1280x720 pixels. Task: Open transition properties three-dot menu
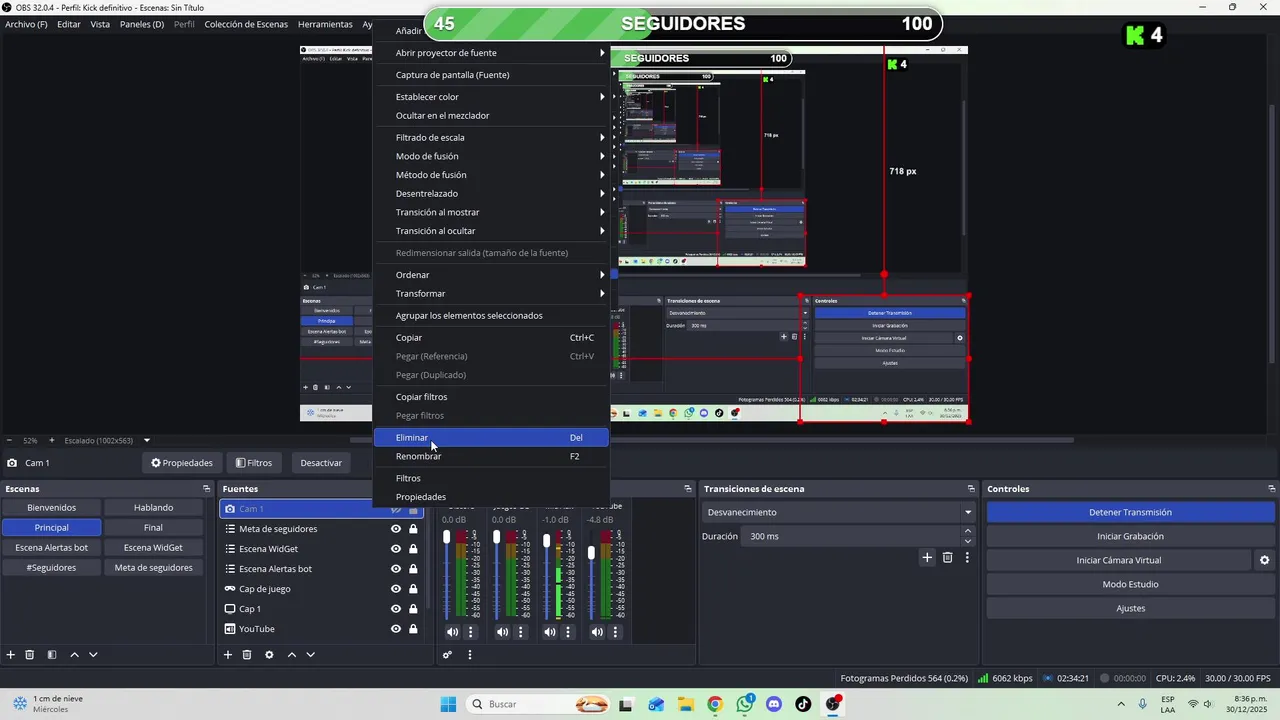coord(967,558)
